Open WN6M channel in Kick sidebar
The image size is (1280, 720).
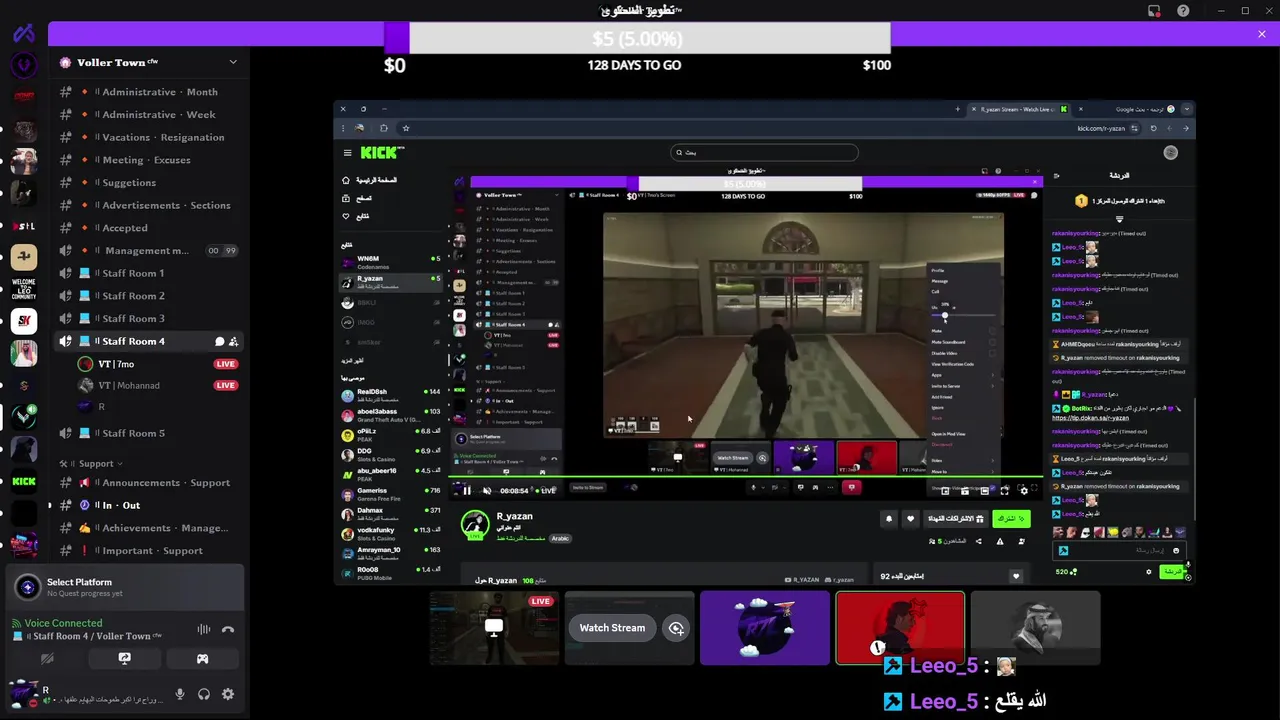390,262
